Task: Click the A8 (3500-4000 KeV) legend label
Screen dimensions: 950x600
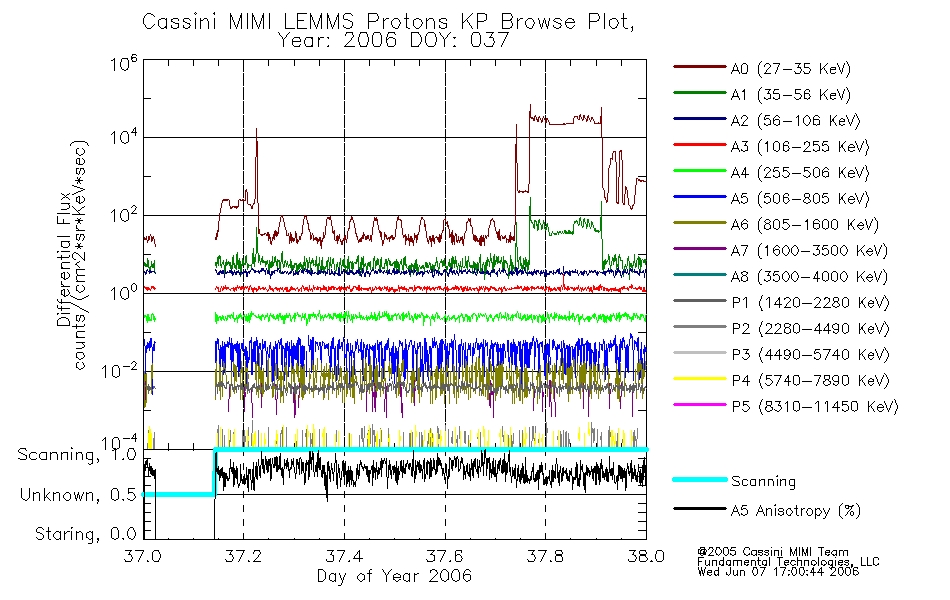Action: tap(809, 277)
